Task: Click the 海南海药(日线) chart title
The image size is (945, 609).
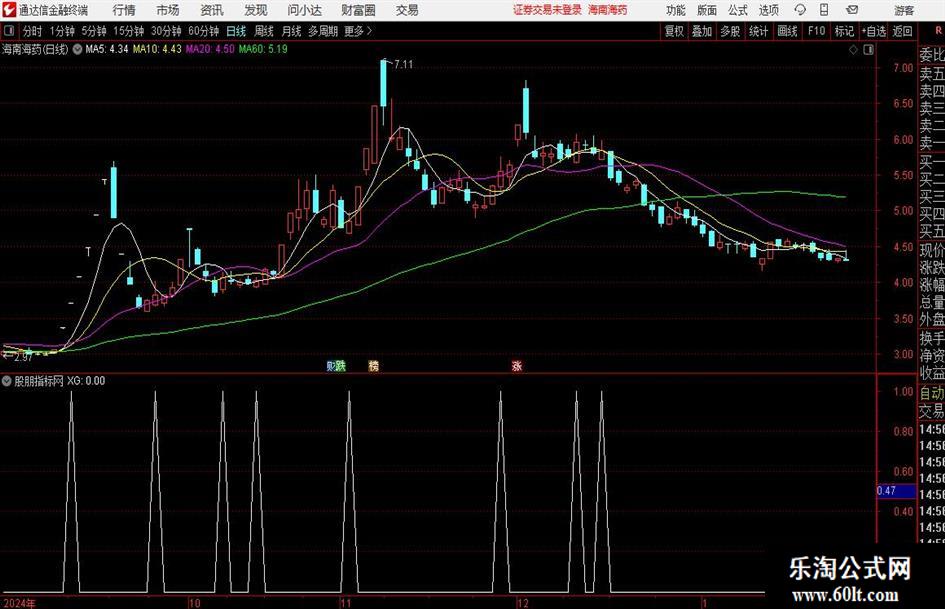Action: (35, 49)
